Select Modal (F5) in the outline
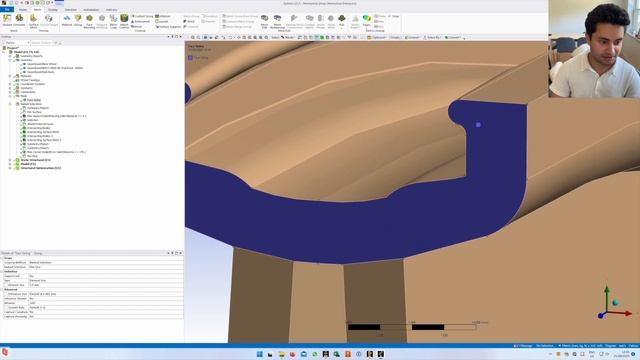640x360 pixels. 28,164
